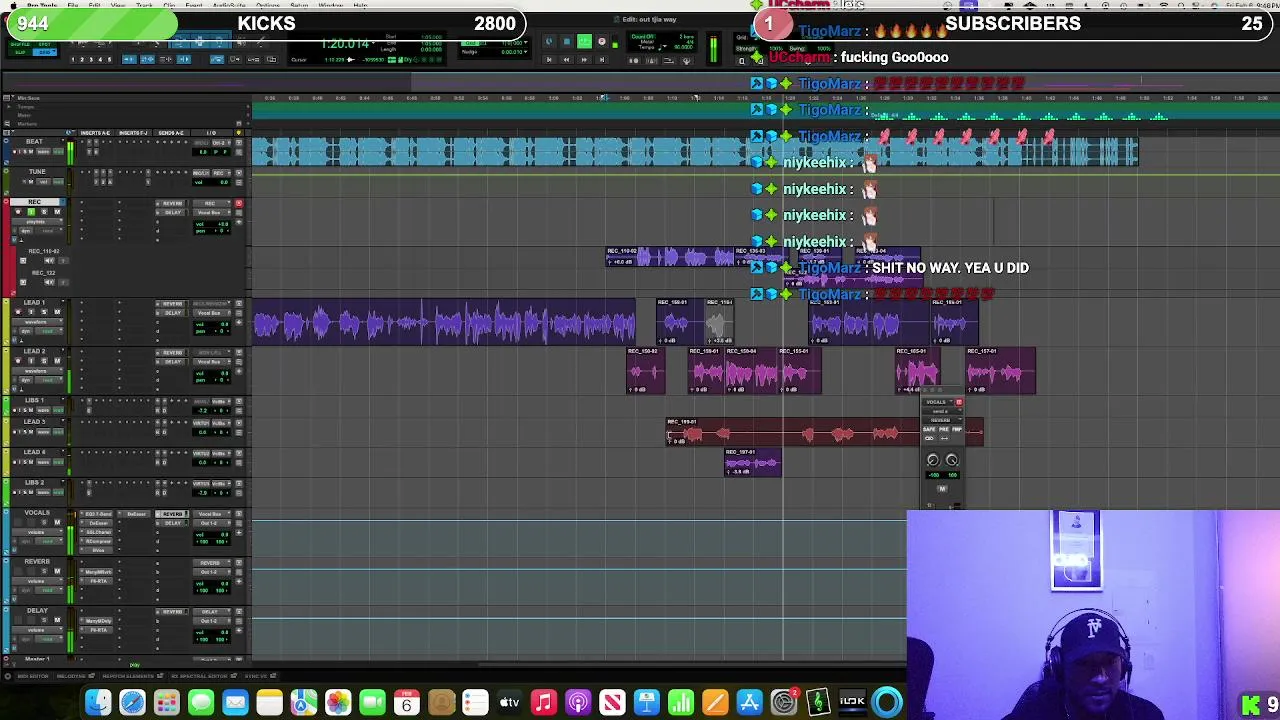Open Photos from the Dock
Viewport: 1280px width, 720px height.
point(338,703)
